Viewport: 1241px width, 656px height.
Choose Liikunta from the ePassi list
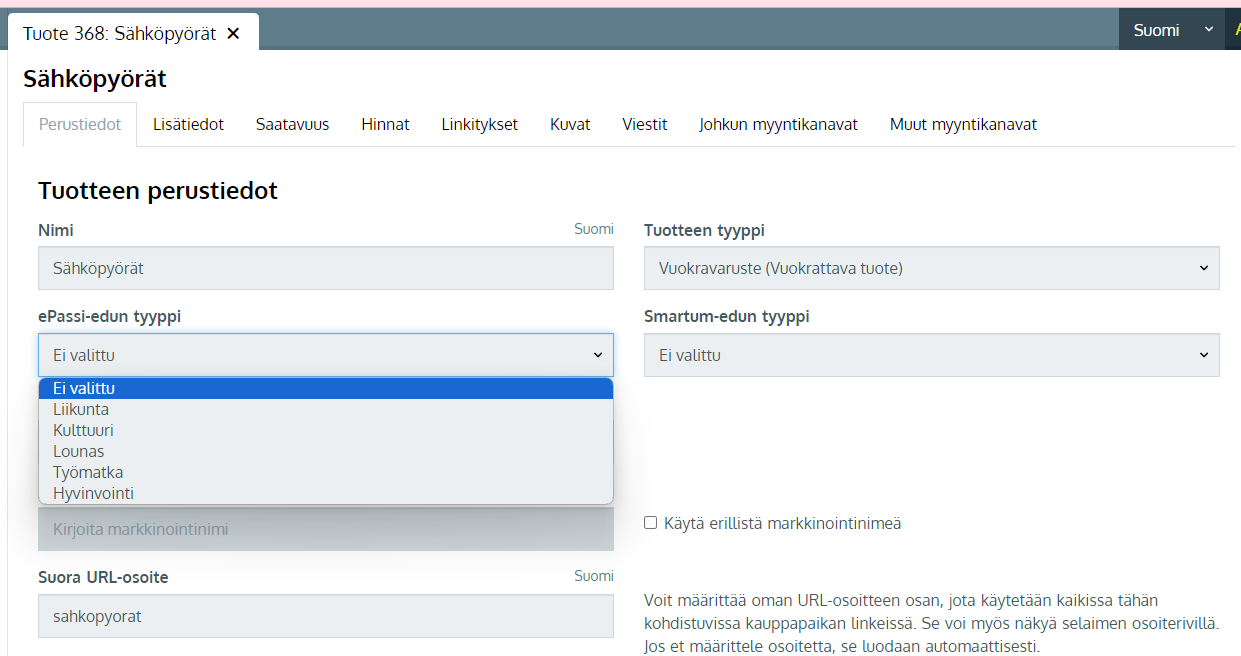pos(81,410)
